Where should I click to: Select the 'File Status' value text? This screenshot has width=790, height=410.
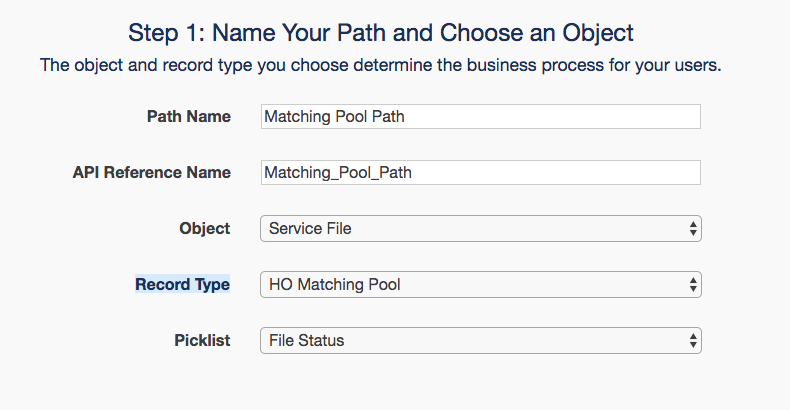pos(307,341)
